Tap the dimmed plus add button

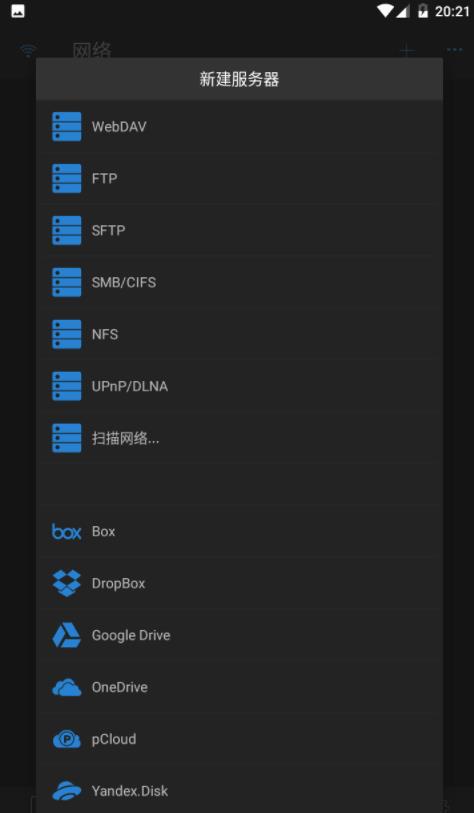pyautogui.click(x=408, y=50)
